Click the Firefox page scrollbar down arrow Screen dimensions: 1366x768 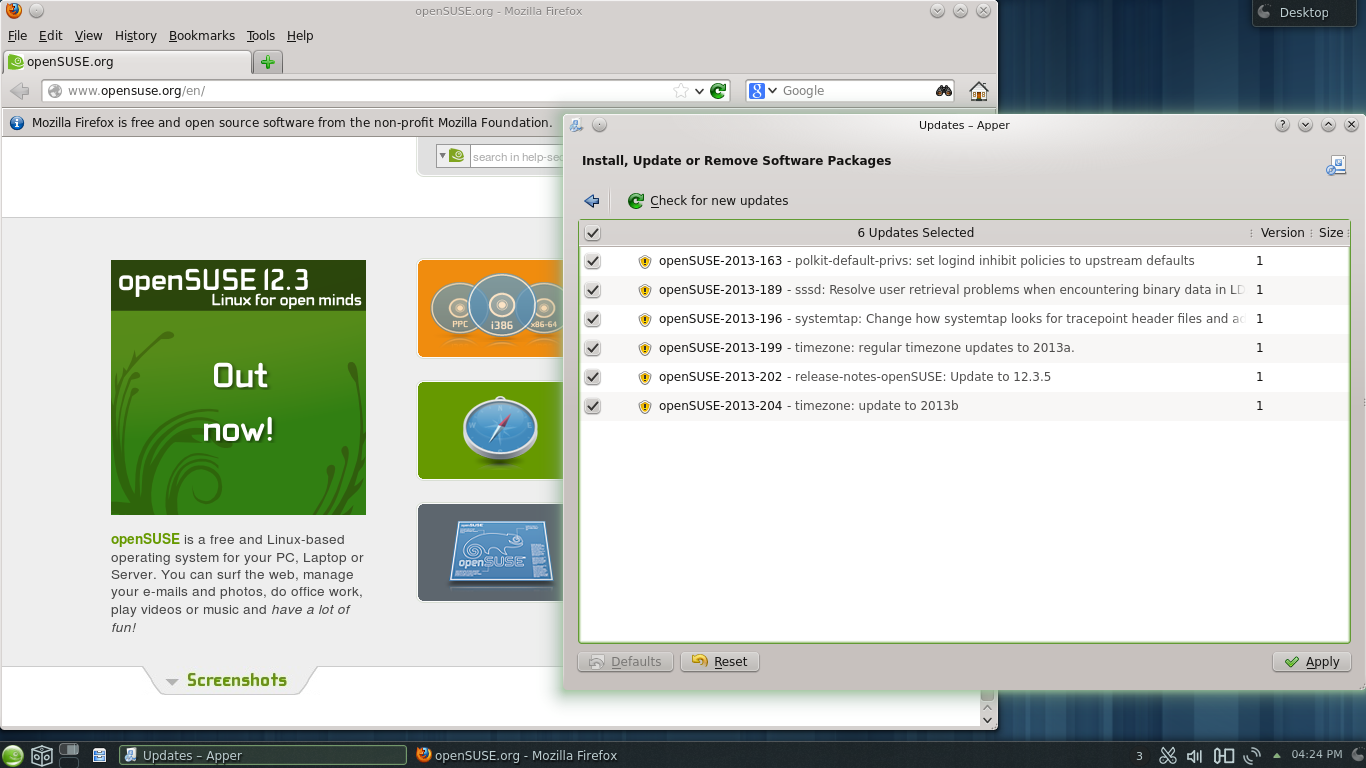988,718
